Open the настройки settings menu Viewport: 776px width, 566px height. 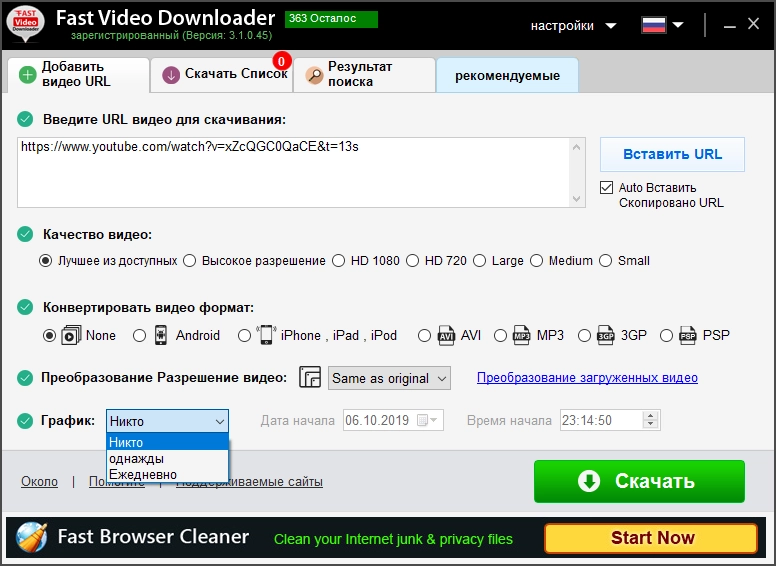tap(573, 26)
